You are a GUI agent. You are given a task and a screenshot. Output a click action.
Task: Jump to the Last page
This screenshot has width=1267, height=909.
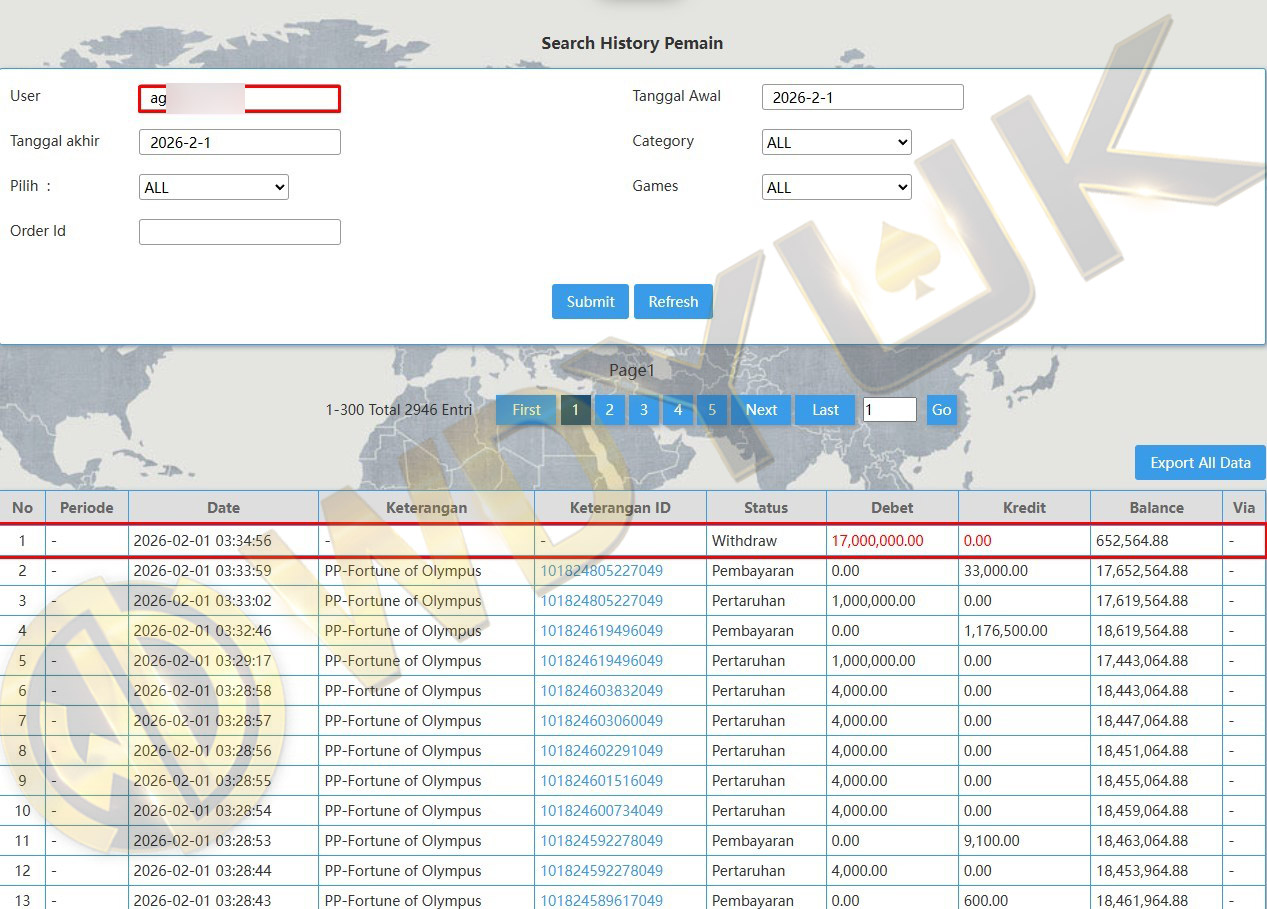coord(825,410)
